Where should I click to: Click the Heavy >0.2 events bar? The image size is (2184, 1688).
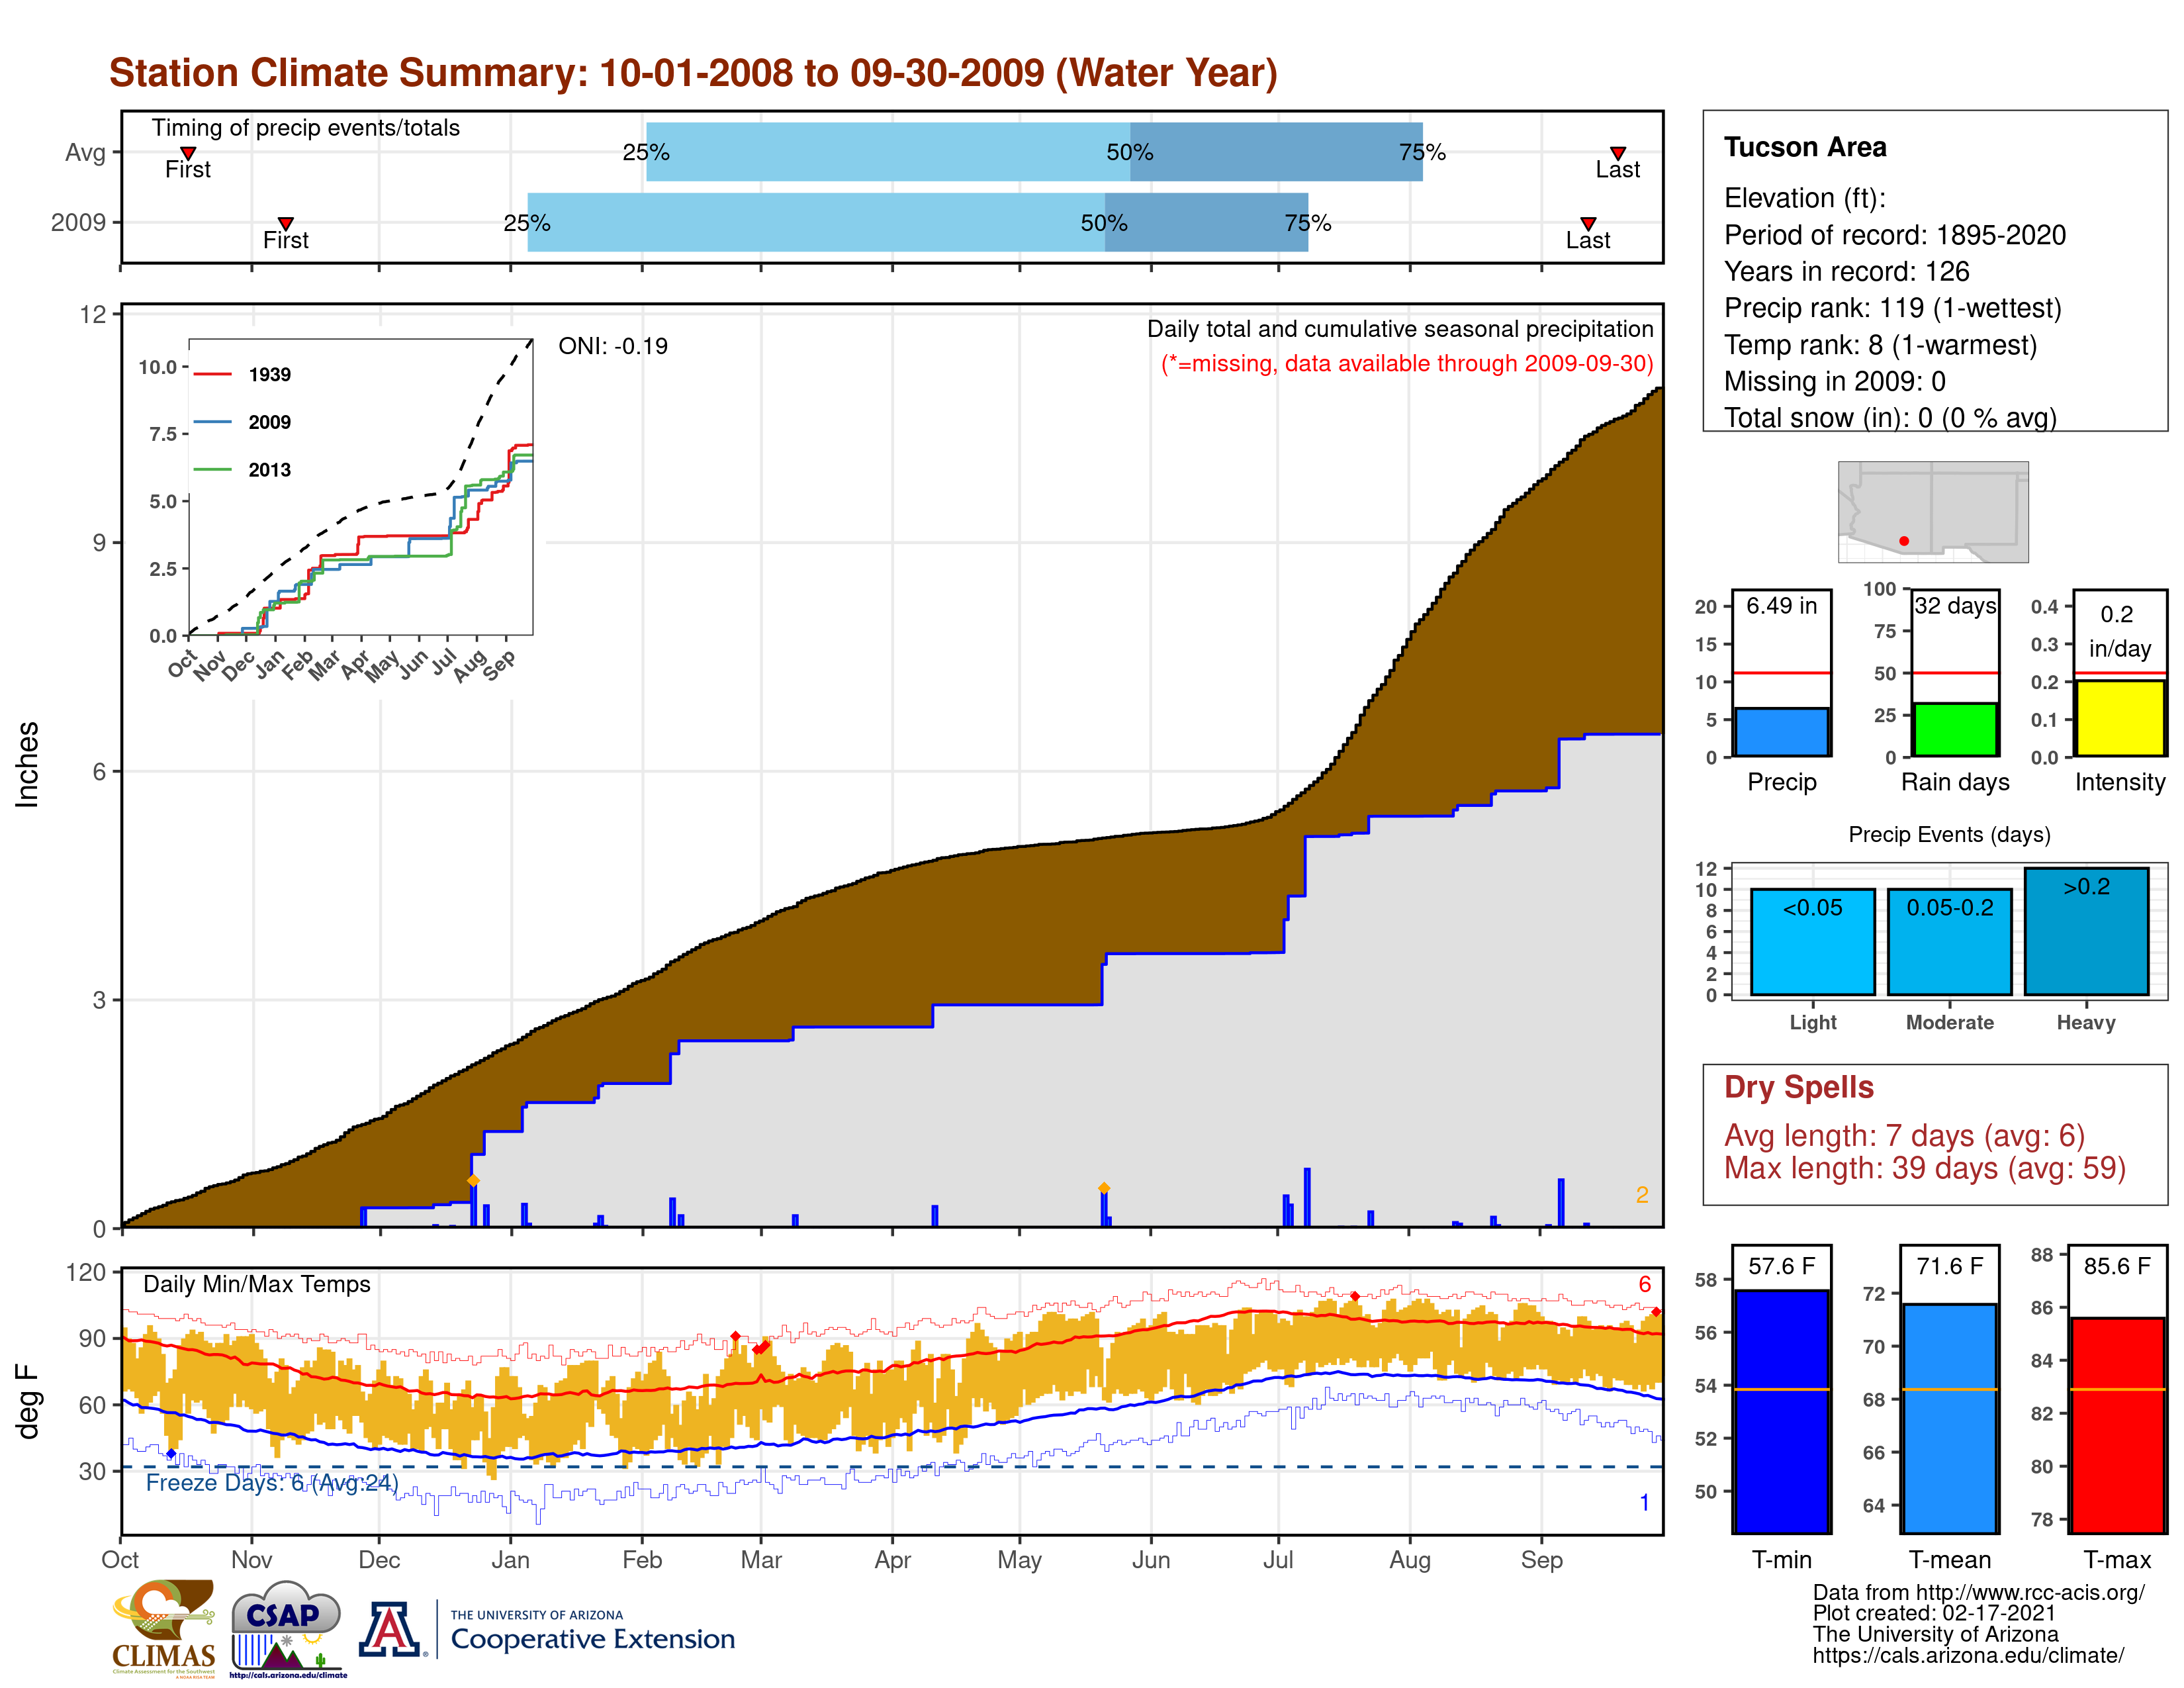coord(2087,931)
